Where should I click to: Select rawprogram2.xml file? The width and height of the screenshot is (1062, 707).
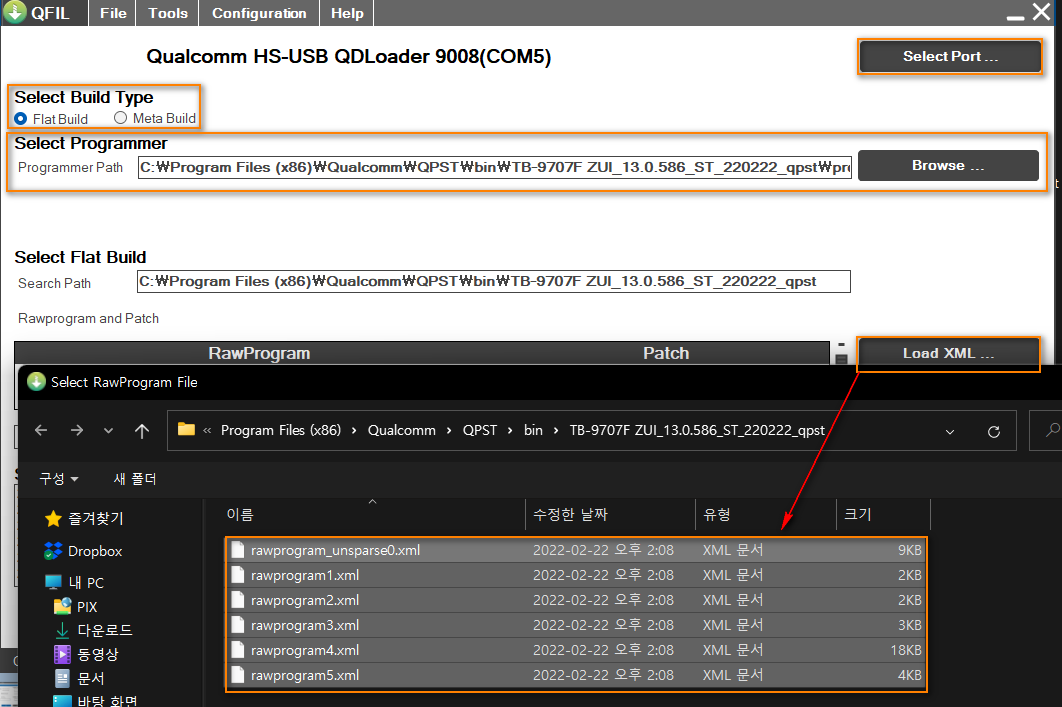576,600
